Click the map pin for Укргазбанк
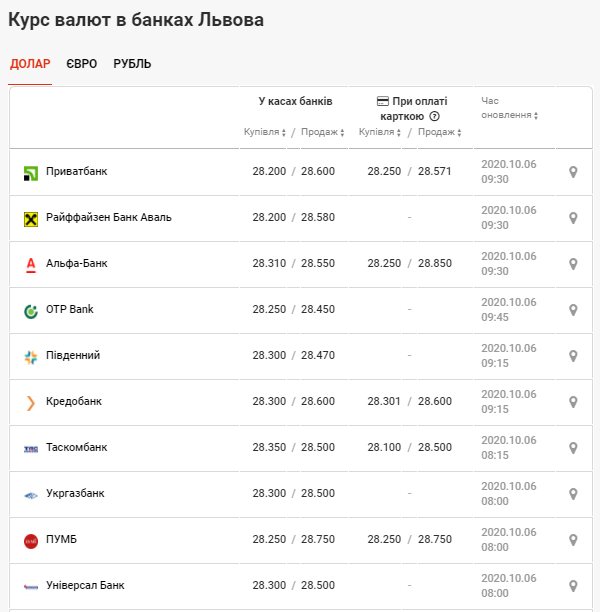Viewport: 600px width, 612px height. pyautogui.click(x=573, y=494)
